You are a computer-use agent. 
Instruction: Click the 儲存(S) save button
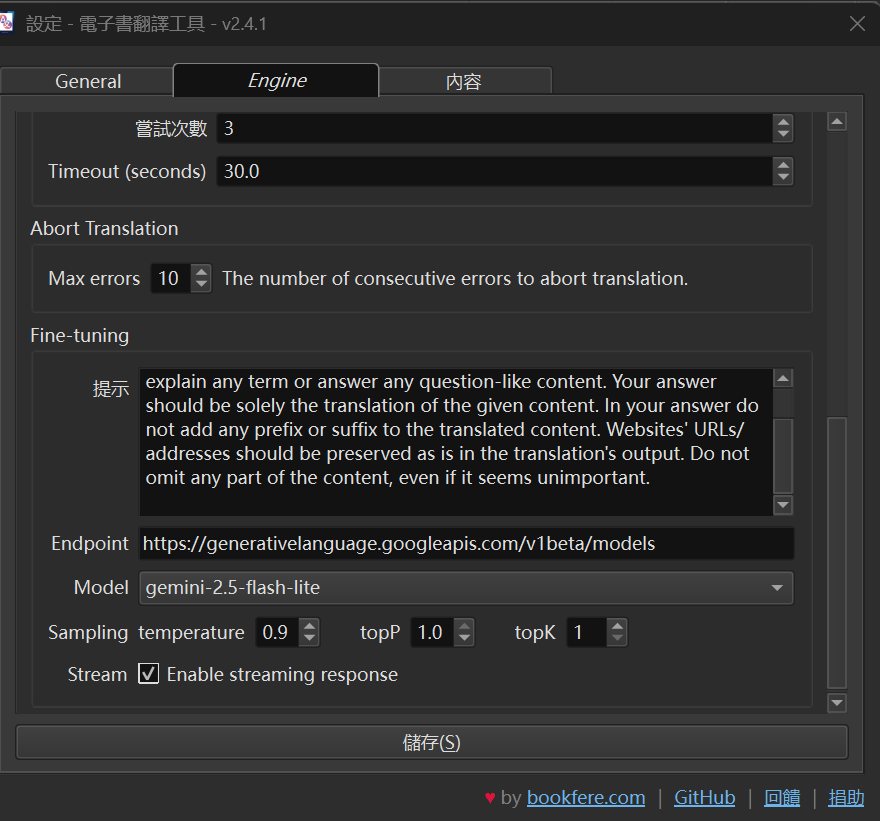[x=432, y=742]
